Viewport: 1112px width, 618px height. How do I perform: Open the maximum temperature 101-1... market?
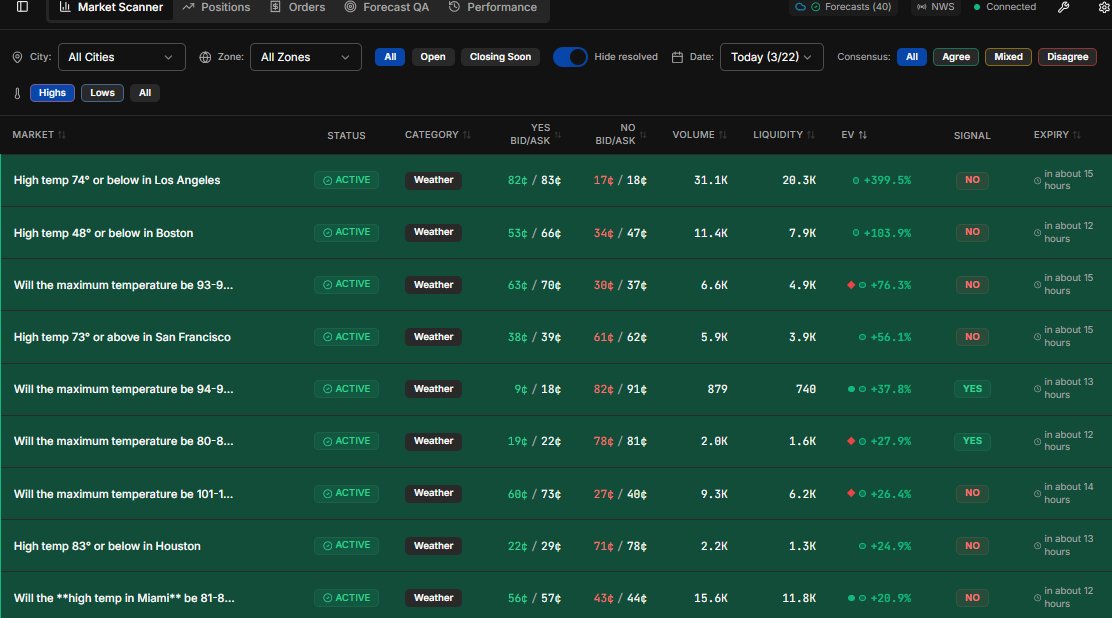point(123,494)
